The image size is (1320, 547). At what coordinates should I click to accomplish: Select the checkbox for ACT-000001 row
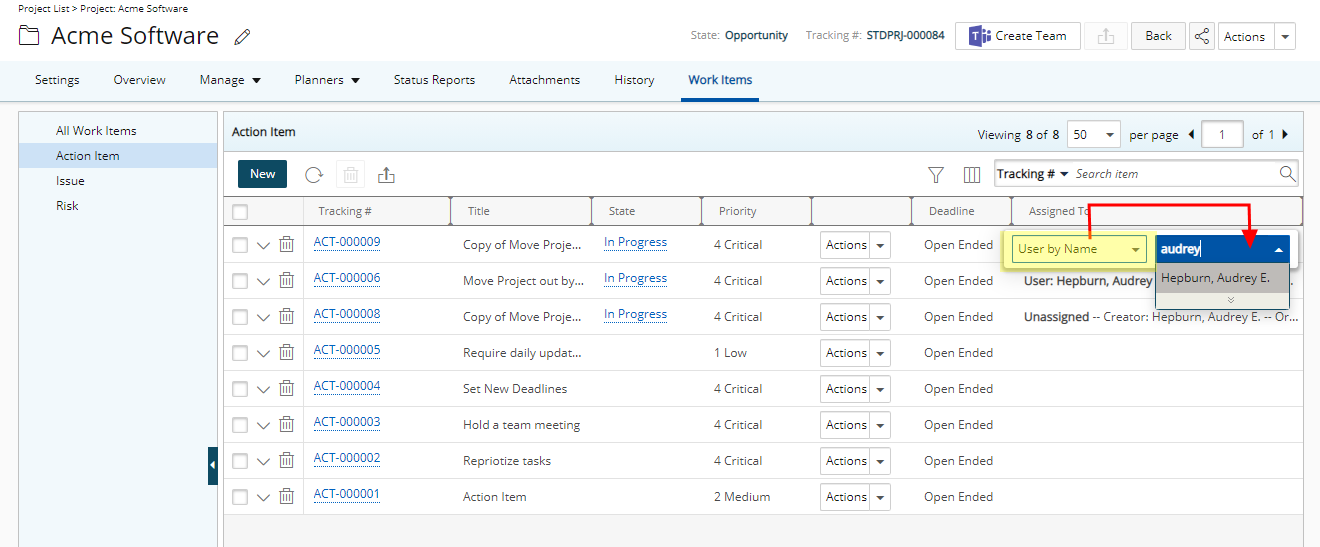[x=240, y=497]
